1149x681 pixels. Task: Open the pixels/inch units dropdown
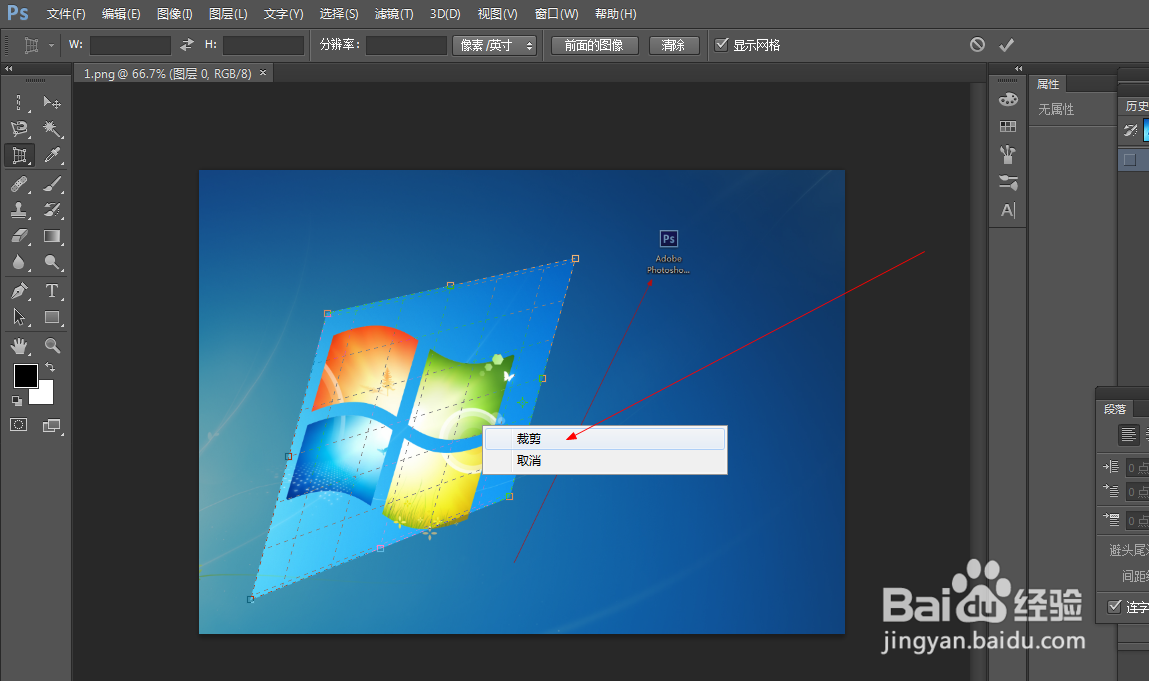(495, 45)
